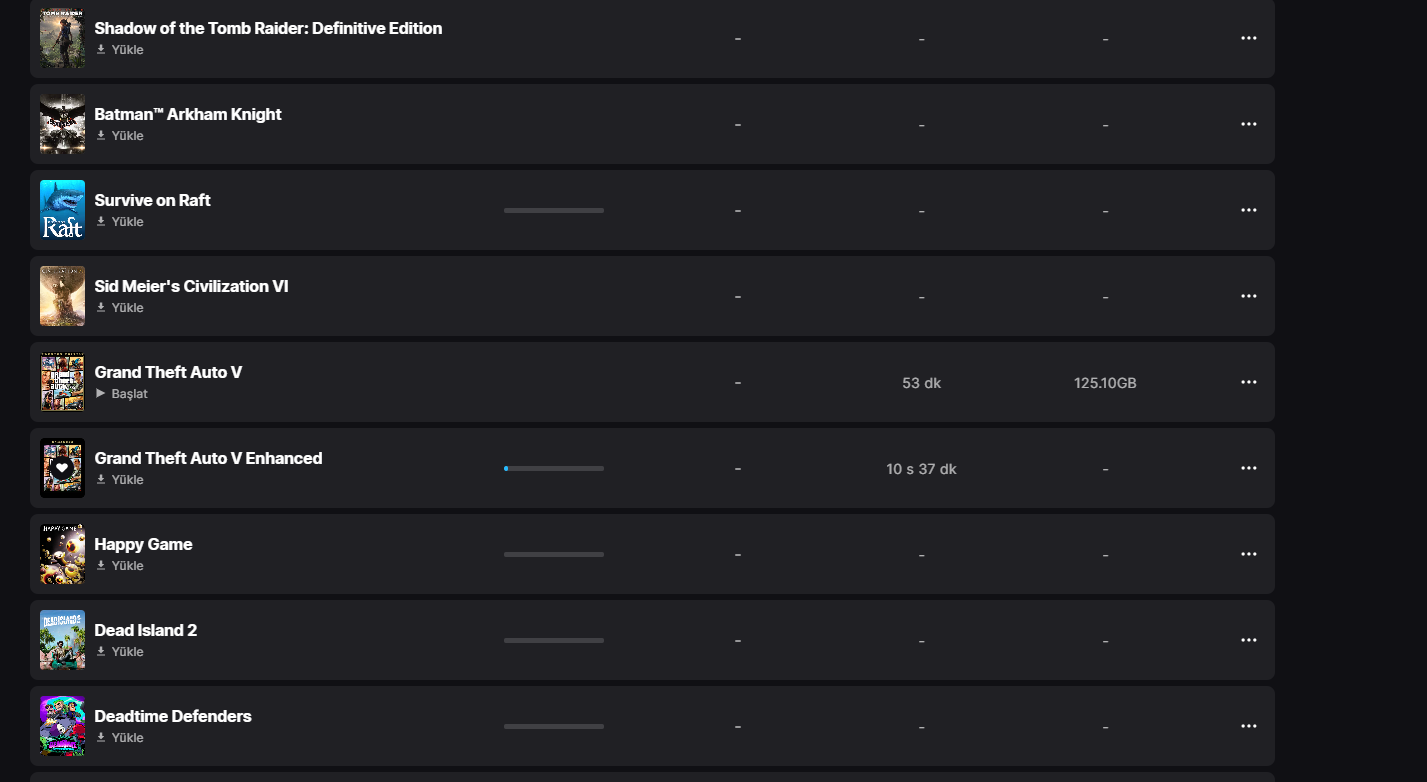Open the Sid Meier's Civilization VI title
The image size is (1427, 782).
pyautogui.click(x=191, y=286)
